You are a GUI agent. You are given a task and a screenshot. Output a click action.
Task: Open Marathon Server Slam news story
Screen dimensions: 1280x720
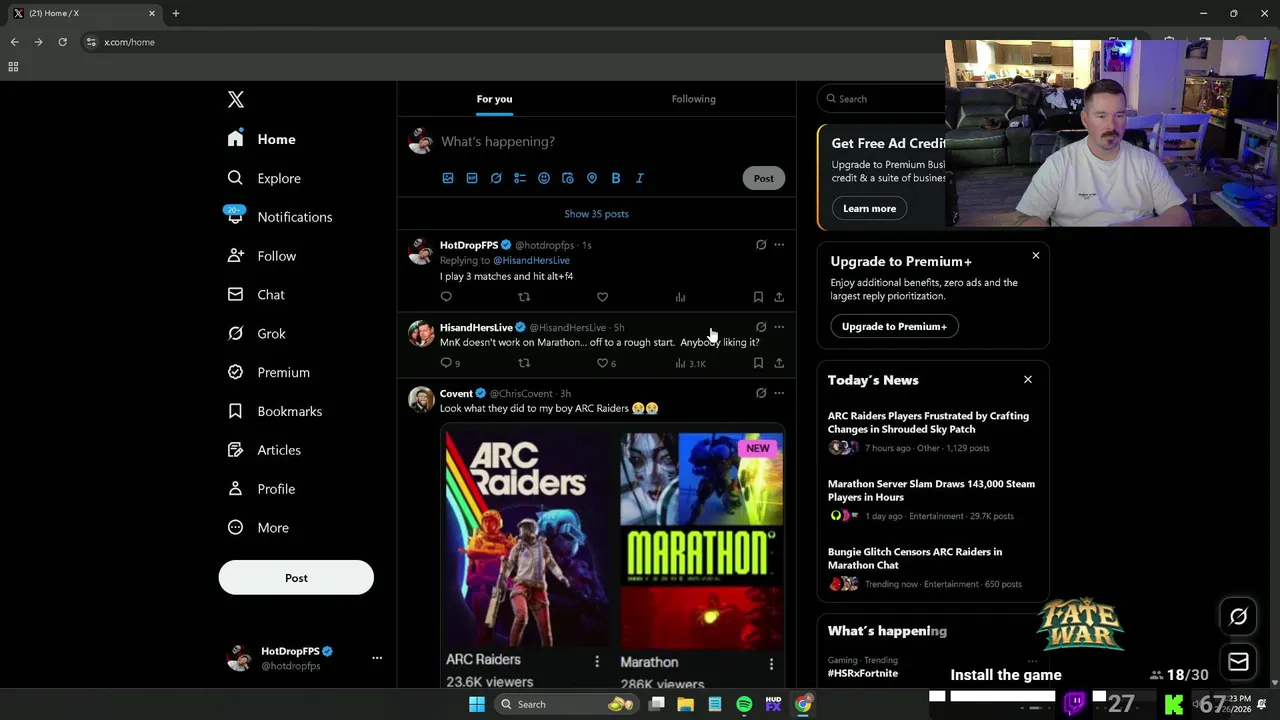click(932, 500)
